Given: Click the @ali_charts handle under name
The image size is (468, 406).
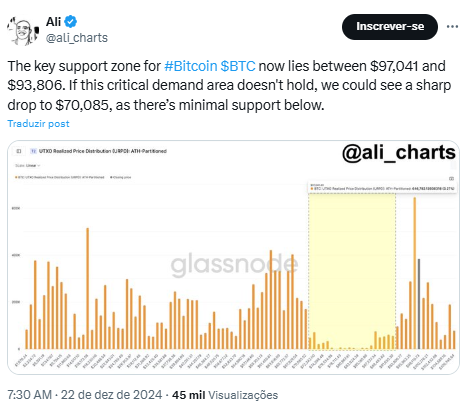Looking at the screenshot, I should click(x=77, y=38).
